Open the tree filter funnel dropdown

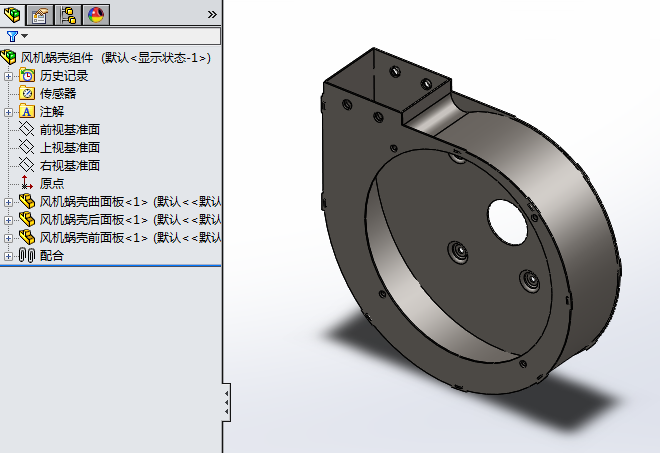click(x=17, y=36)
